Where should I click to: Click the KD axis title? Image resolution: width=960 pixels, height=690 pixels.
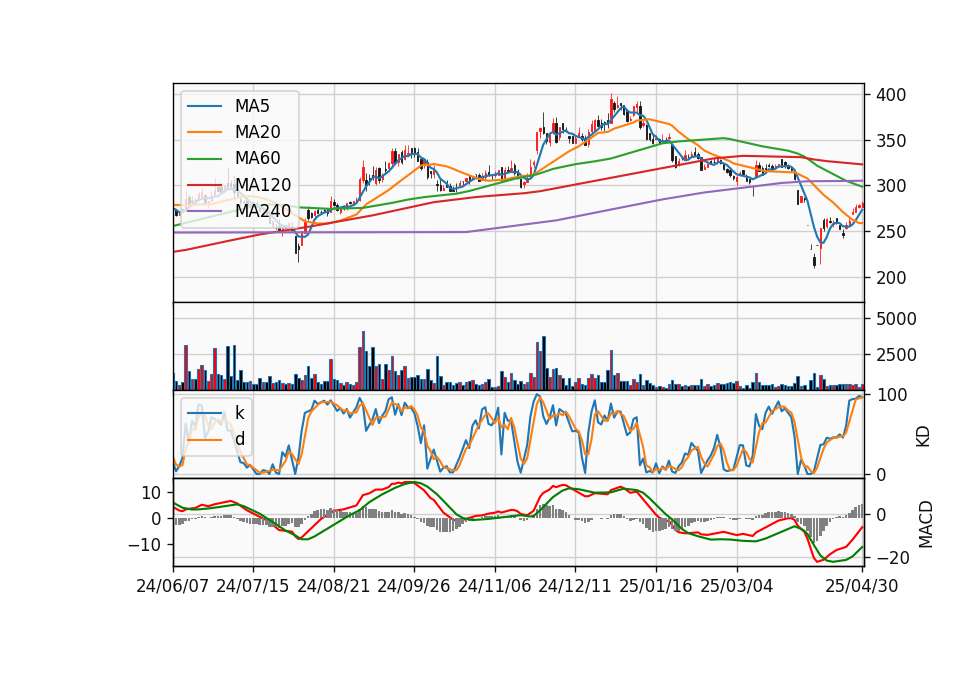click(x=923, y=437)
